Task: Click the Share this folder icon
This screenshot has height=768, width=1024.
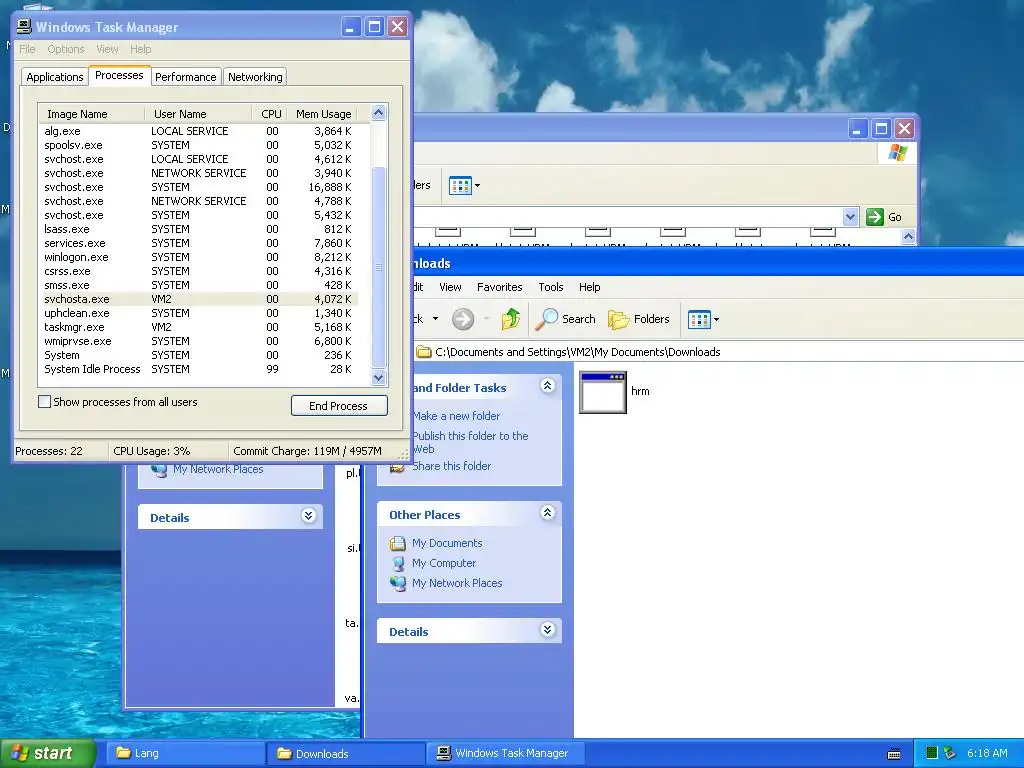Action: click(398, 466)
